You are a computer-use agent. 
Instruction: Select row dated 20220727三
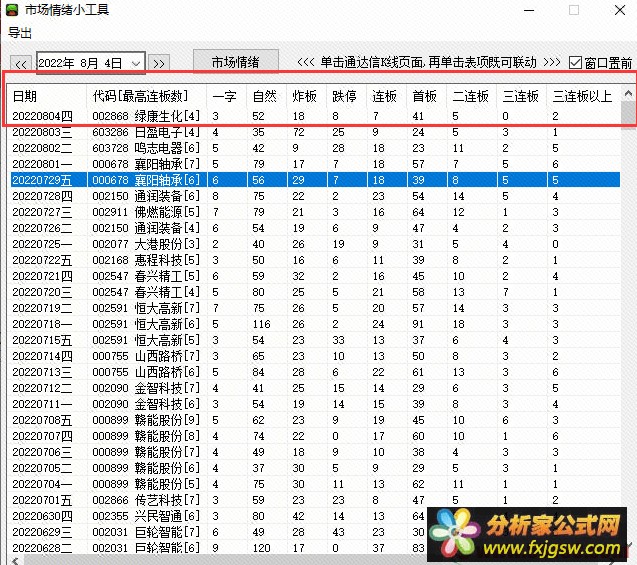[x=313, y=212]
